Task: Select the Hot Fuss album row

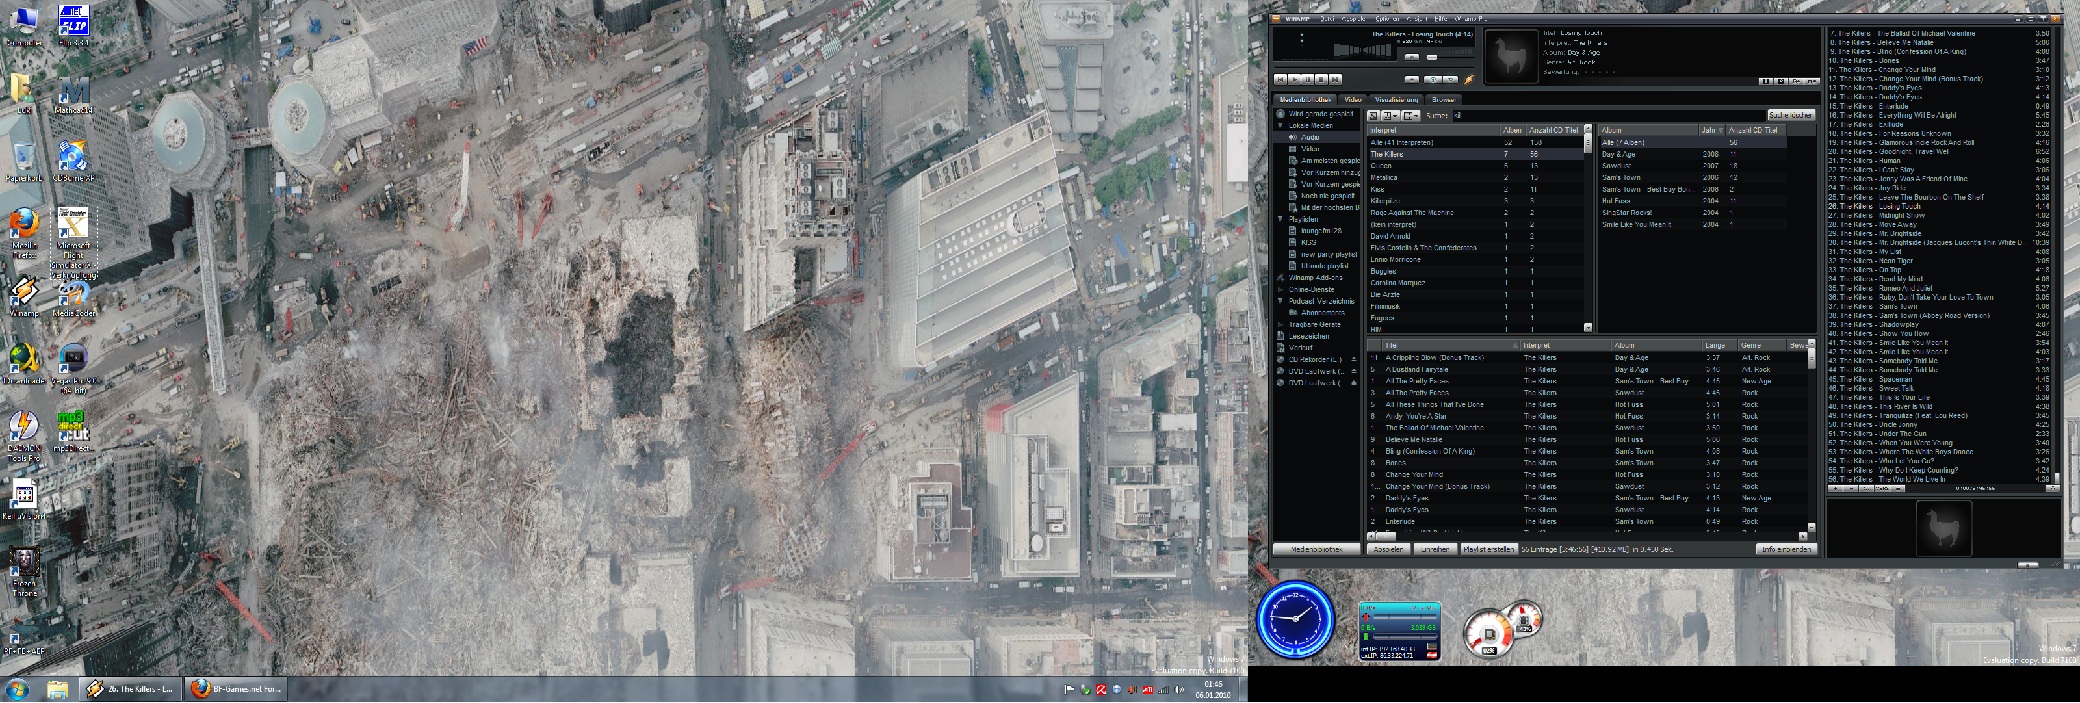Action: click(x=1693, y=201)
